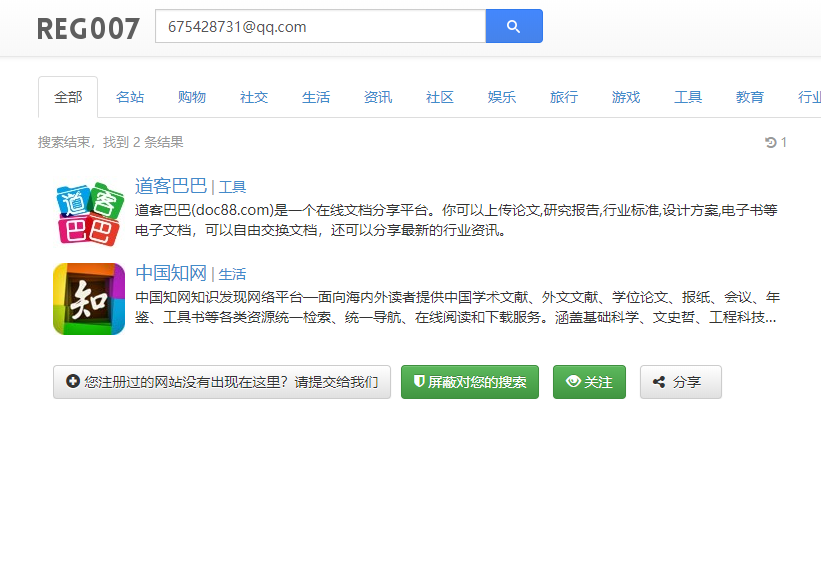The image size is (821, 569).
Task: Open the 道客巴巴 title link
Action: point(171,186)
